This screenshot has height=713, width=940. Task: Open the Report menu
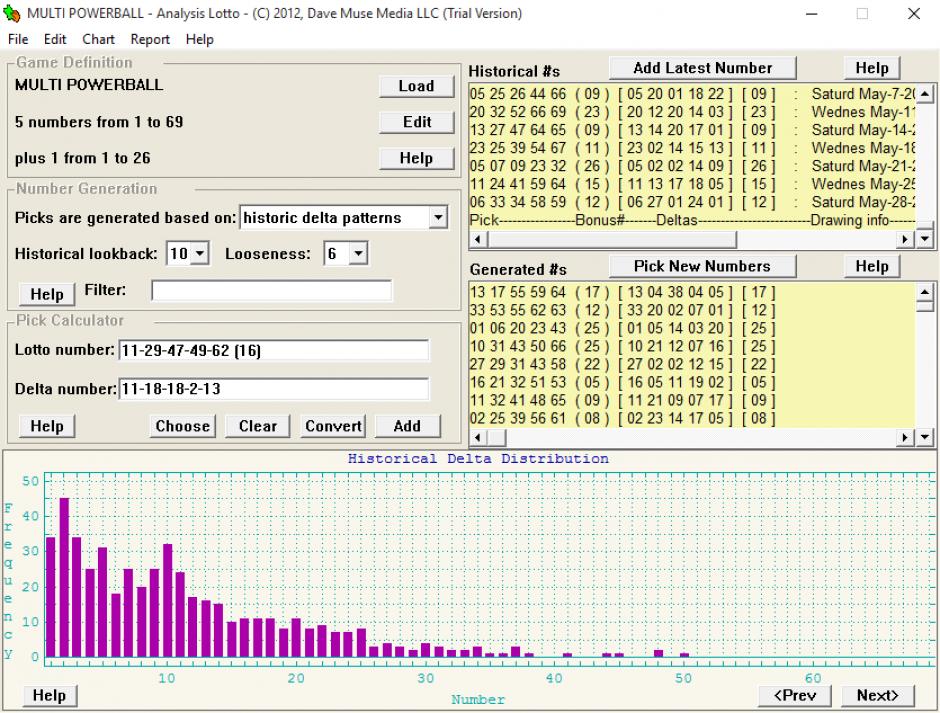coord(150,39)
